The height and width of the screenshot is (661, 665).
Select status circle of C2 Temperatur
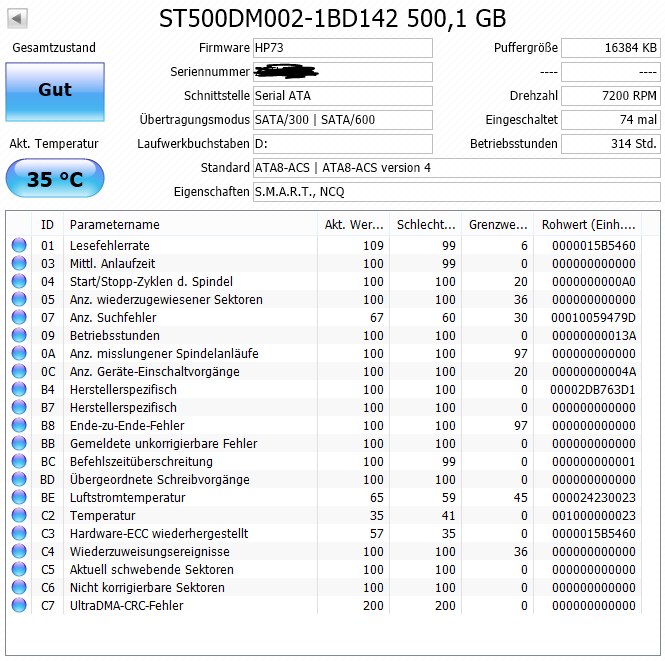point(19,516)
